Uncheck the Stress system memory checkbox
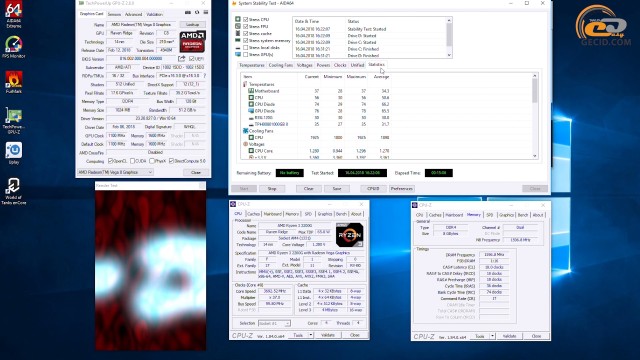This screenshot has width=640, height=360. tap(245, 40)
